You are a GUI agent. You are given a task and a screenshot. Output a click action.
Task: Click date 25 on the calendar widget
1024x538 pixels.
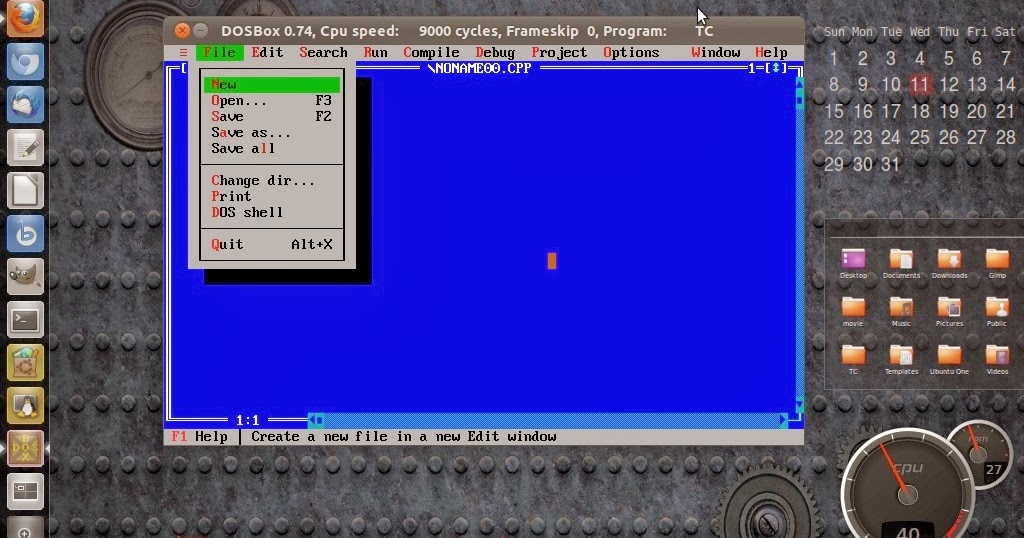pyautogui.click(x=920, y=137)
